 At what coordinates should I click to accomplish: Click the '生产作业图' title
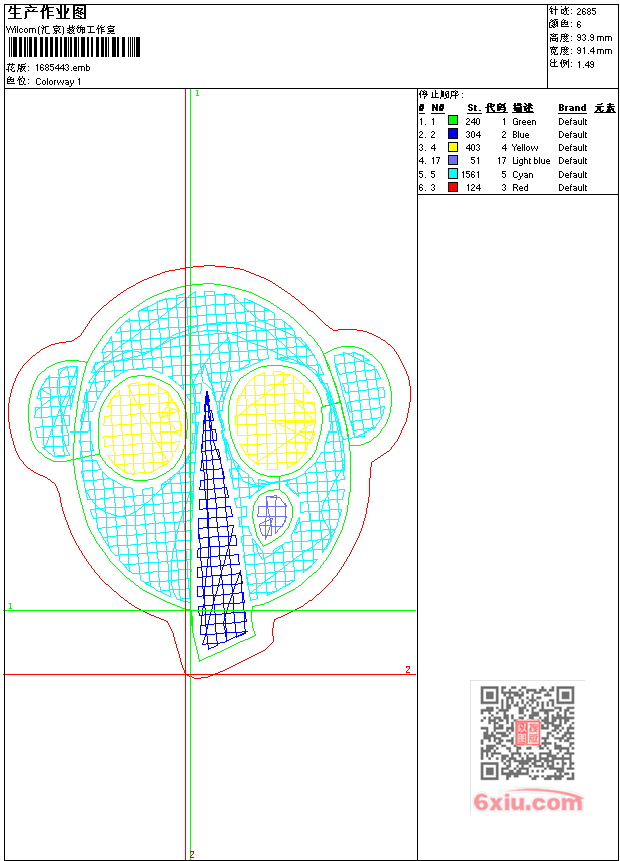(47, 12)
